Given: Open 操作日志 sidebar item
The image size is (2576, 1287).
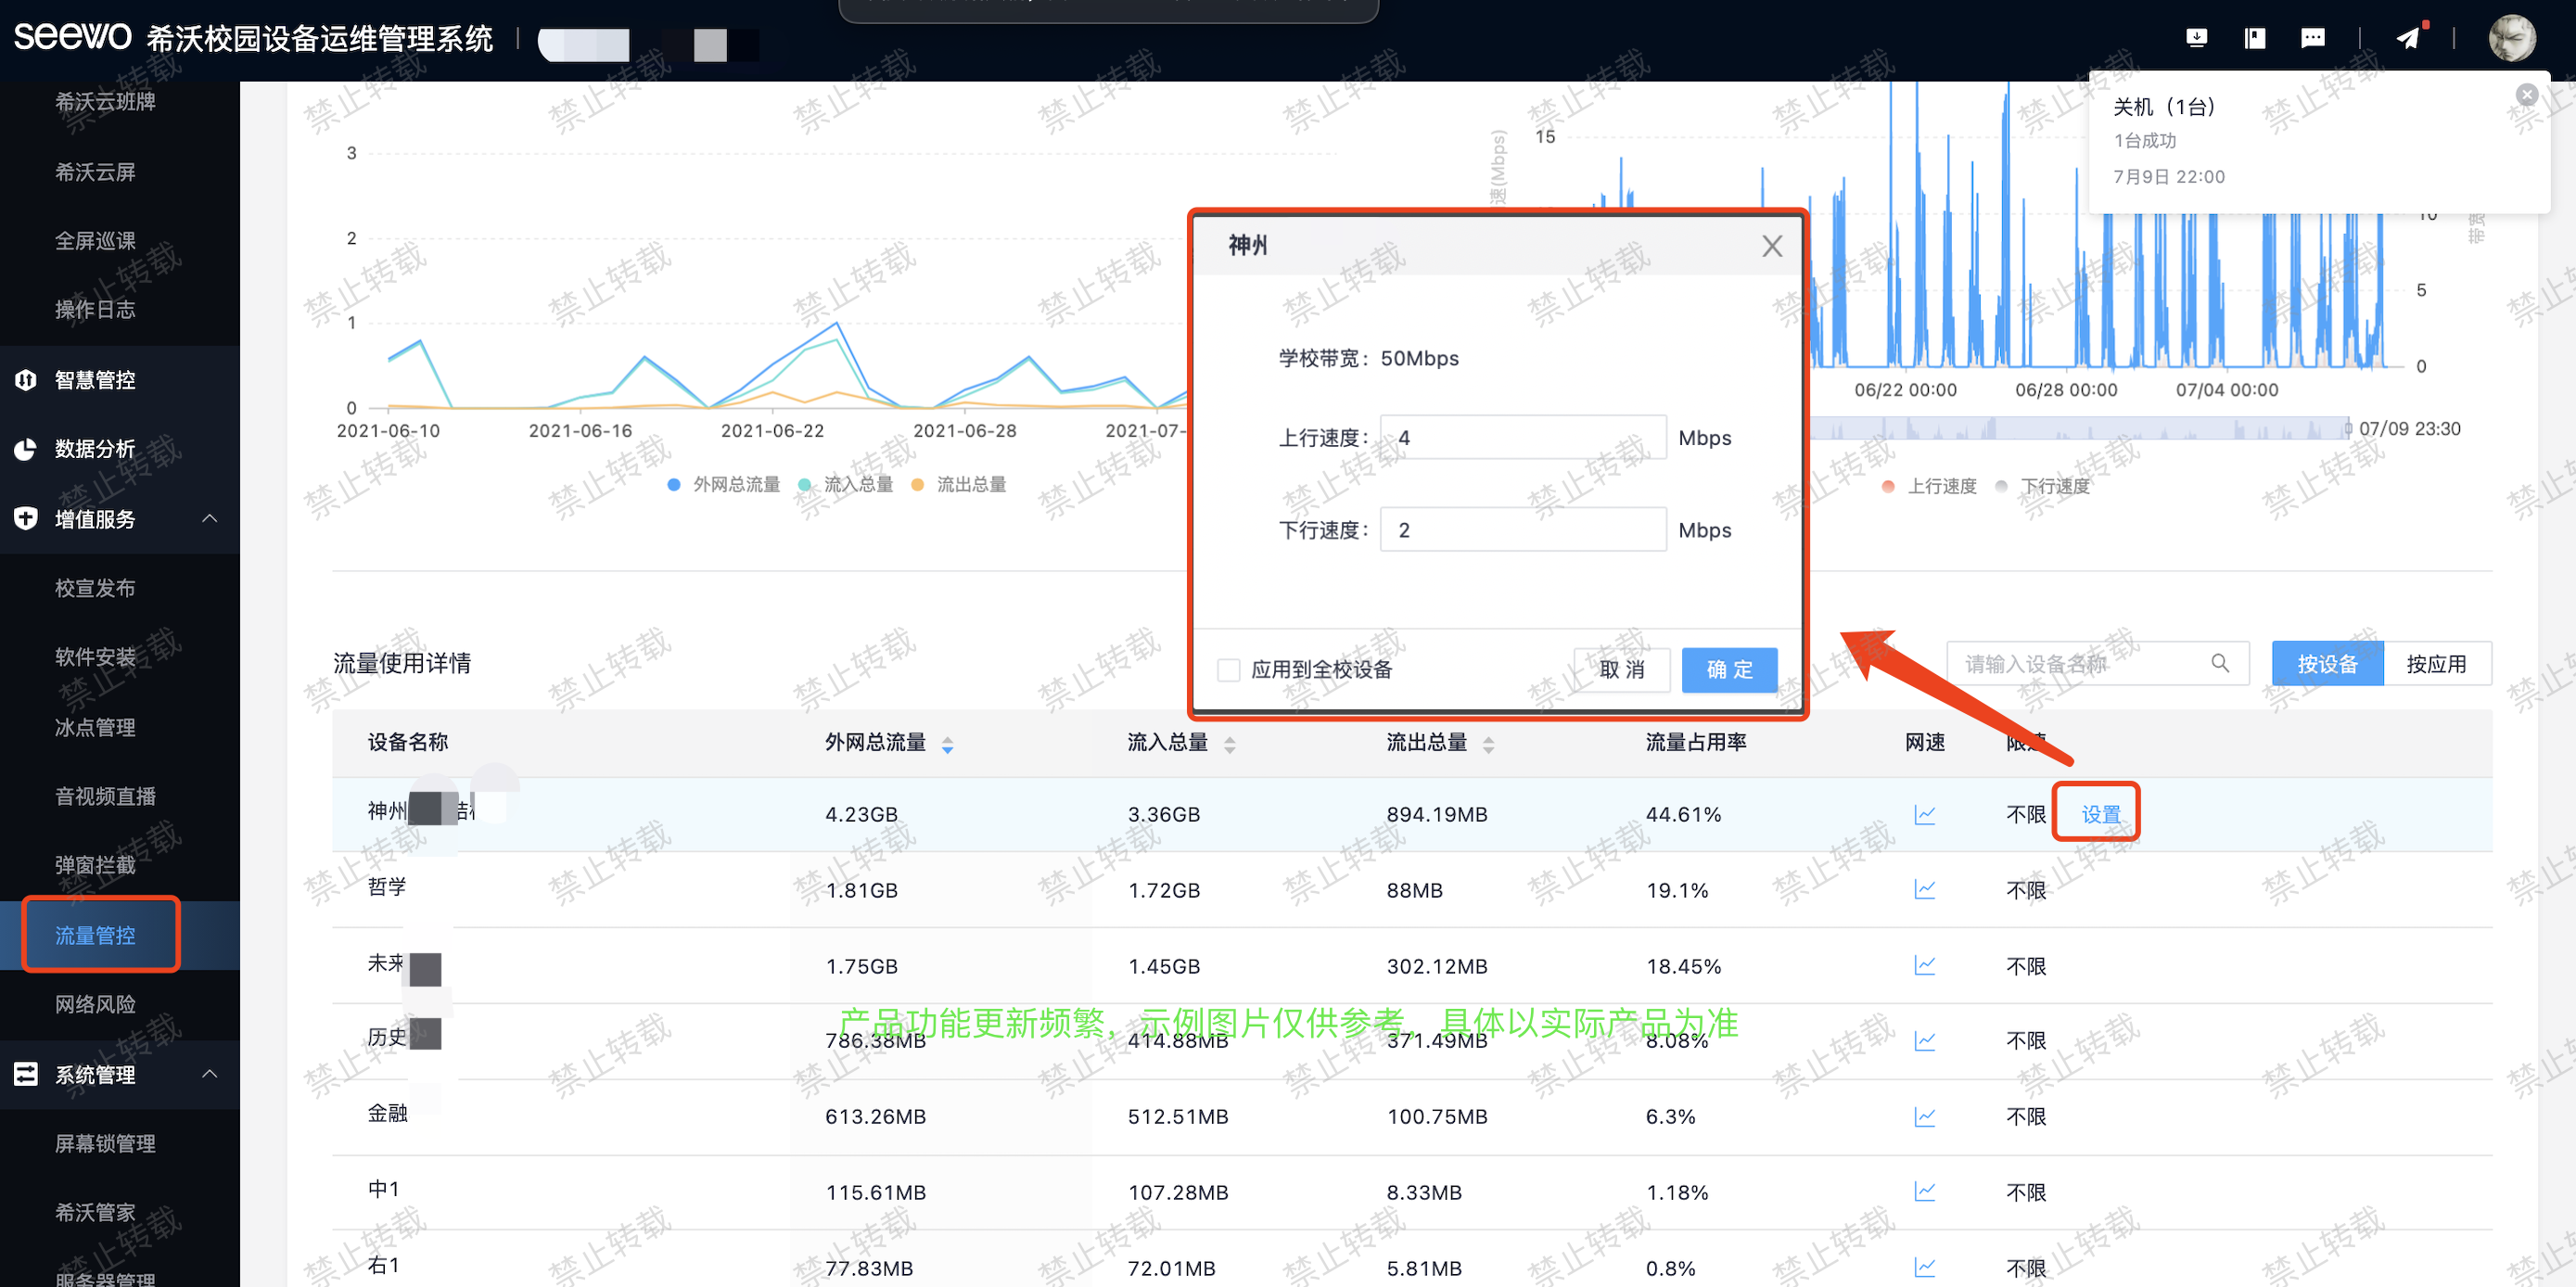Looking at the screenshot, I should pyautogui.click(x=95, y=310).
